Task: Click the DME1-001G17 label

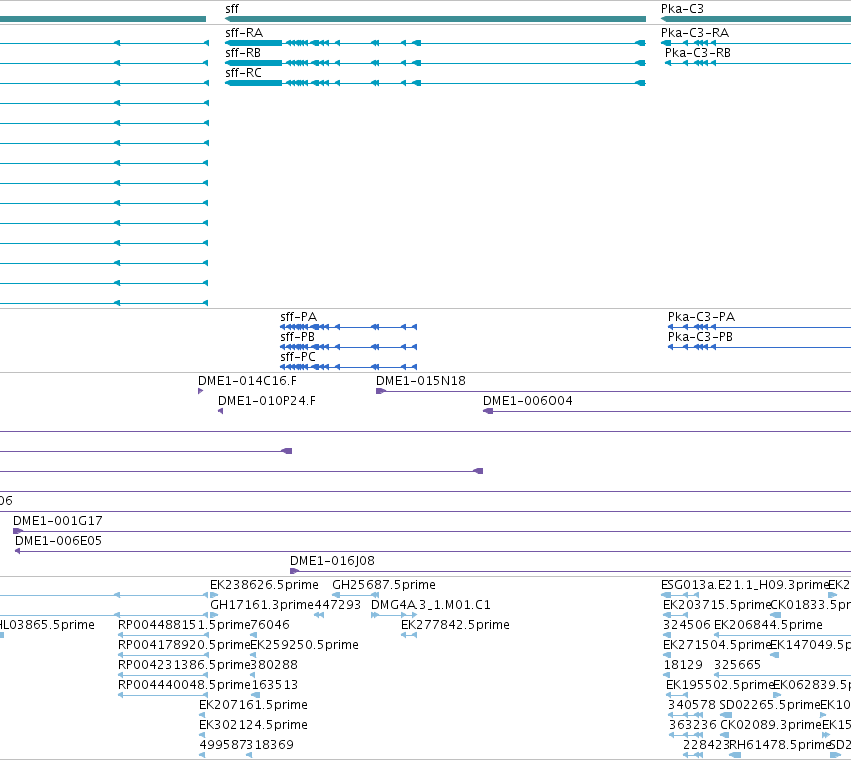Action: pyautogui.click(x=58, y=521)
